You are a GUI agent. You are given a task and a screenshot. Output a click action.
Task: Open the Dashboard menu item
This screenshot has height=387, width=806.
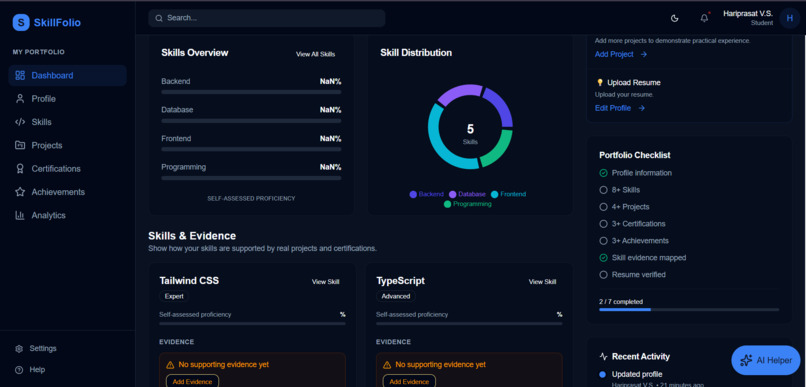67,76
